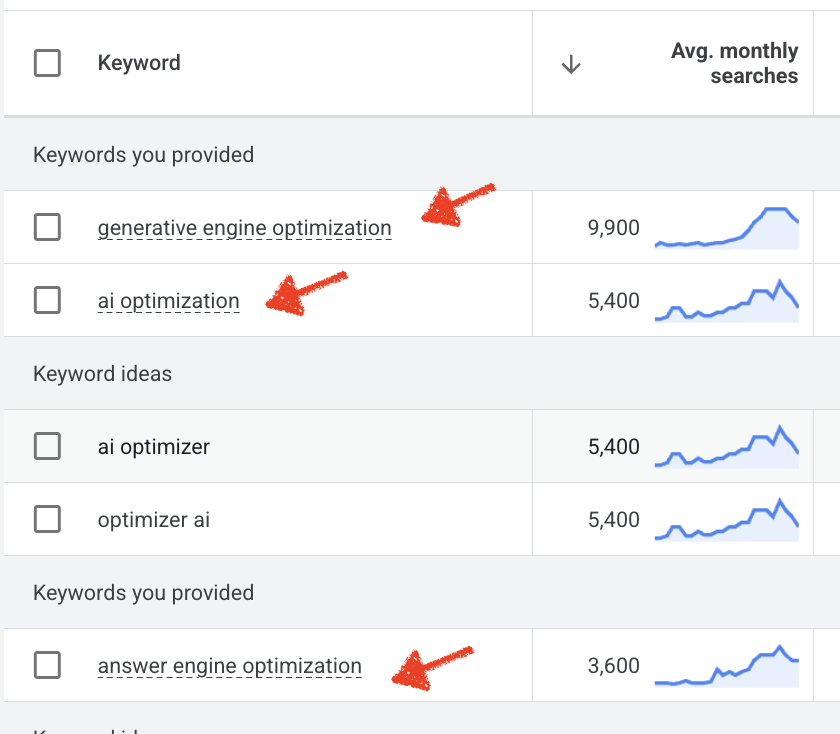The image size is (840, 734).
Task: Check the optimizer ai row checkbox
Action: [47, 519]
